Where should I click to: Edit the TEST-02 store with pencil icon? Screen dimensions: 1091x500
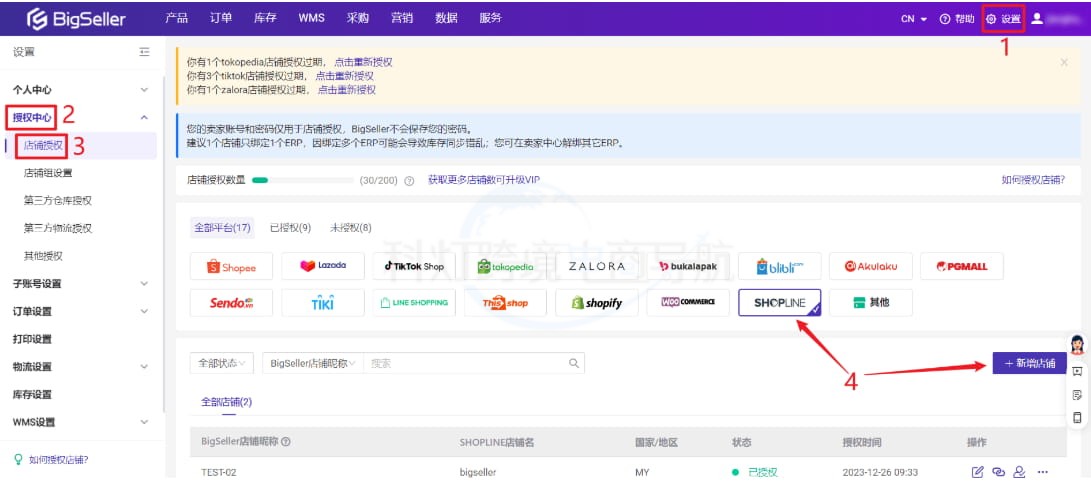[x=978, y=472]
